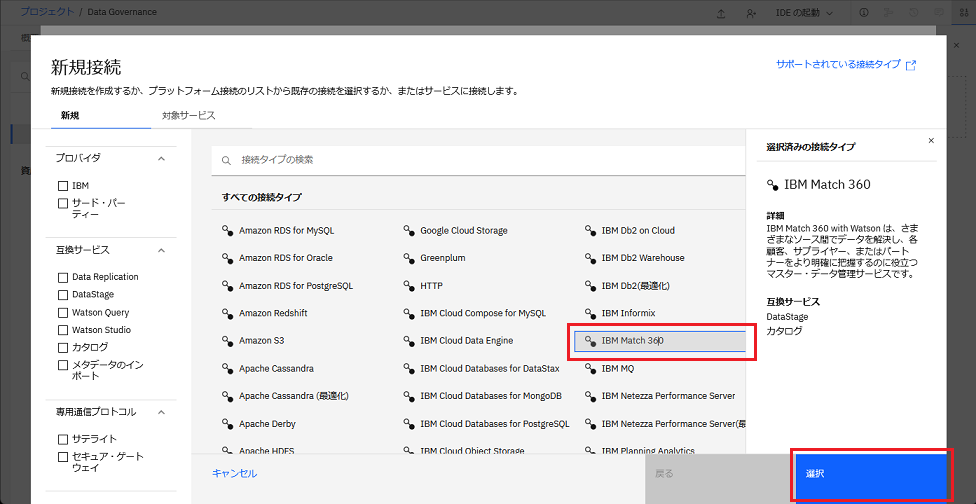976x504 pixels.
Task: Select Amazon RDS for Oracle
Action: pos(286,258)
